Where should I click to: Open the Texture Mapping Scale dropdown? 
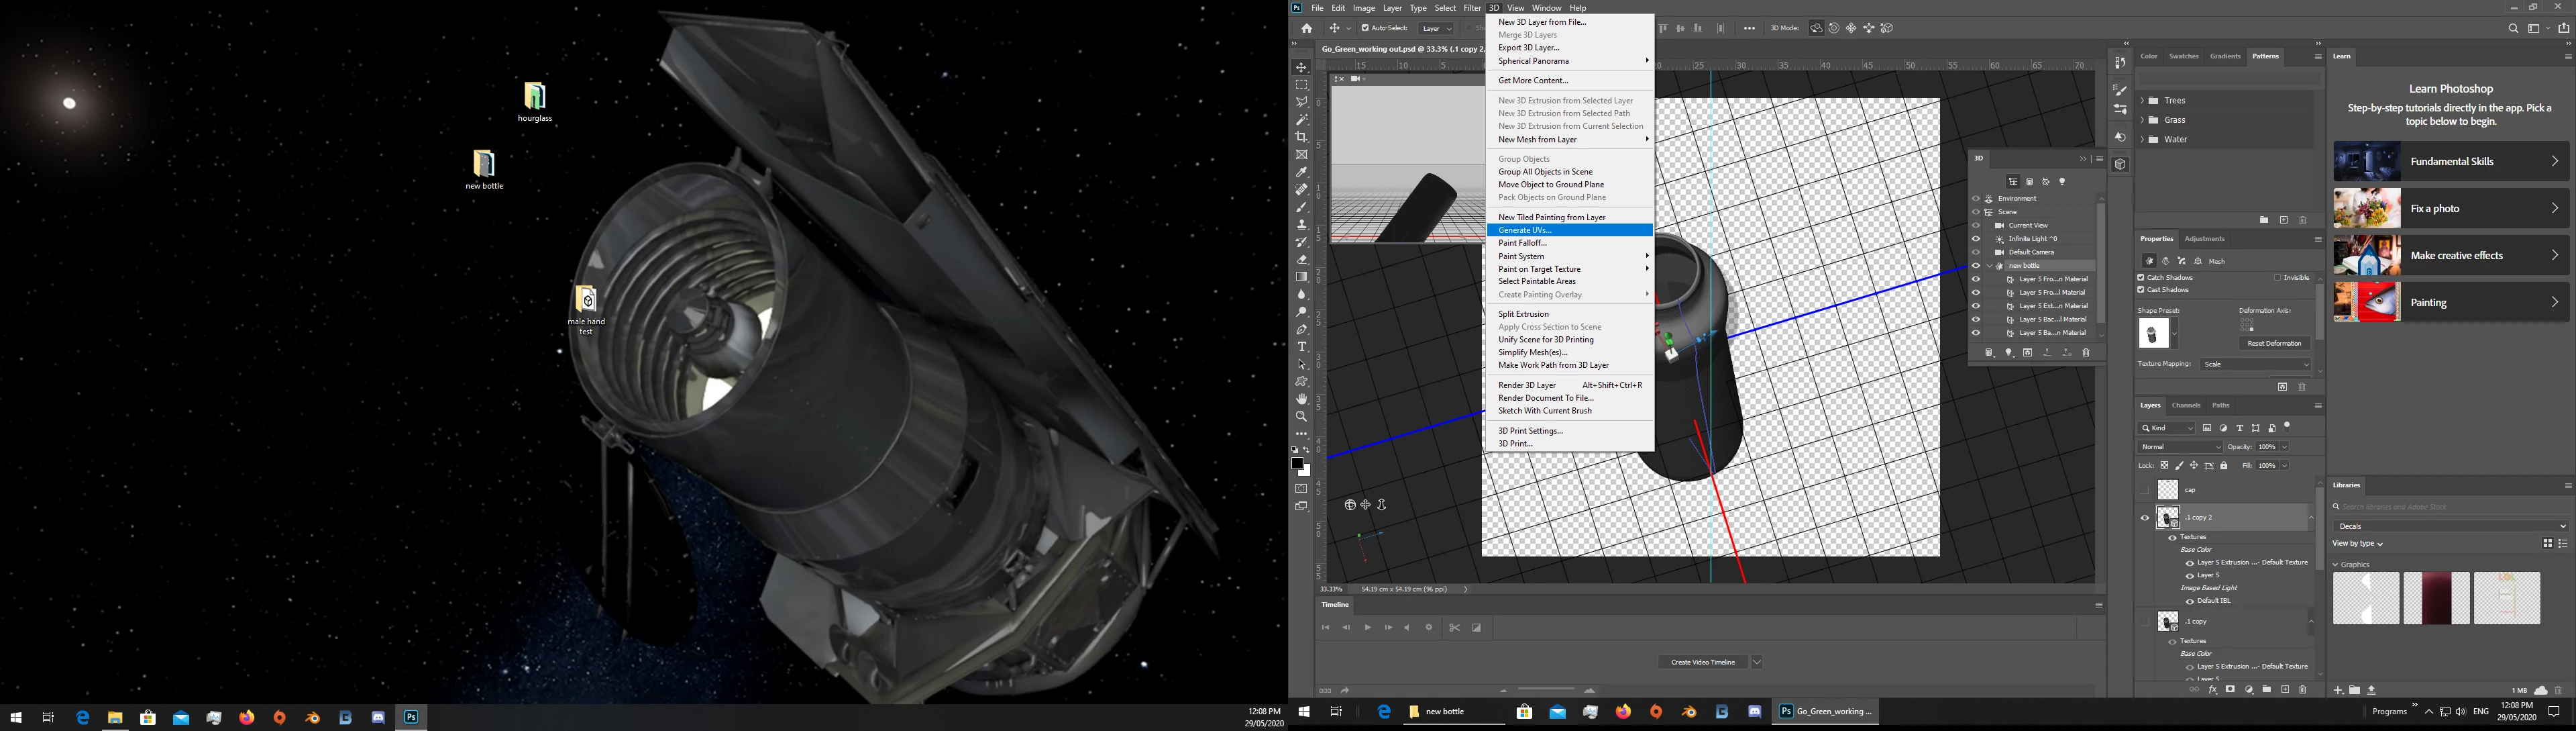pos(2255,364)
